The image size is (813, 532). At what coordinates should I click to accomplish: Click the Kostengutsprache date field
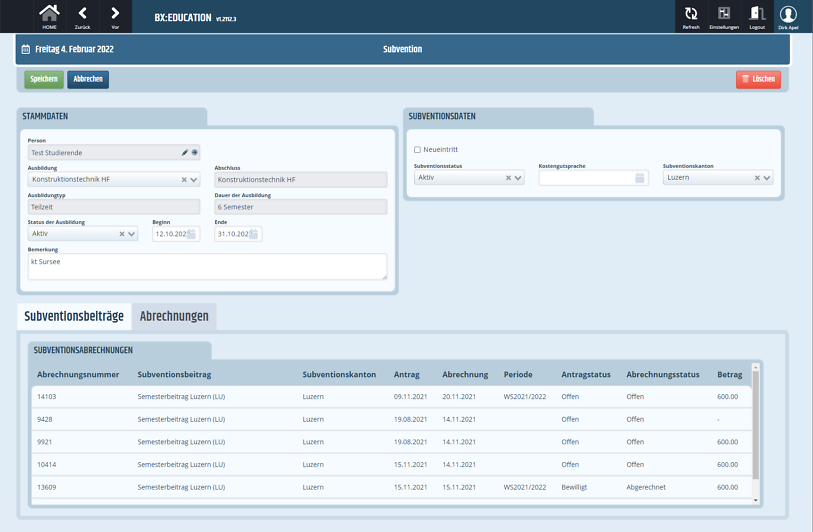click(x=592, y=178)
